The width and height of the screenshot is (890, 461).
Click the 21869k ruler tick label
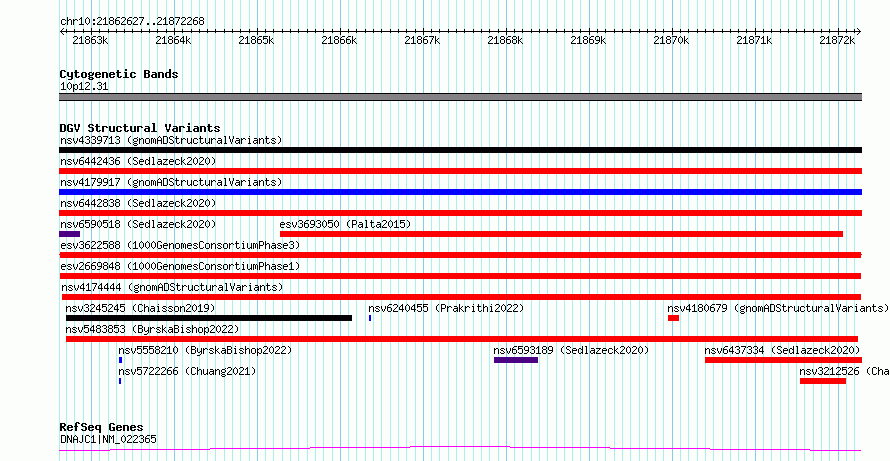coord(589,40)
